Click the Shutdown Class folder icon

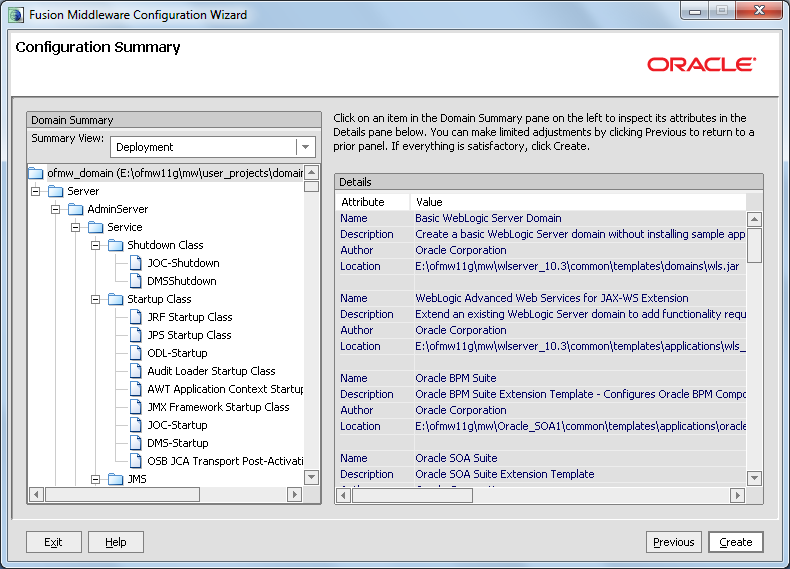(x=115, y=245)
